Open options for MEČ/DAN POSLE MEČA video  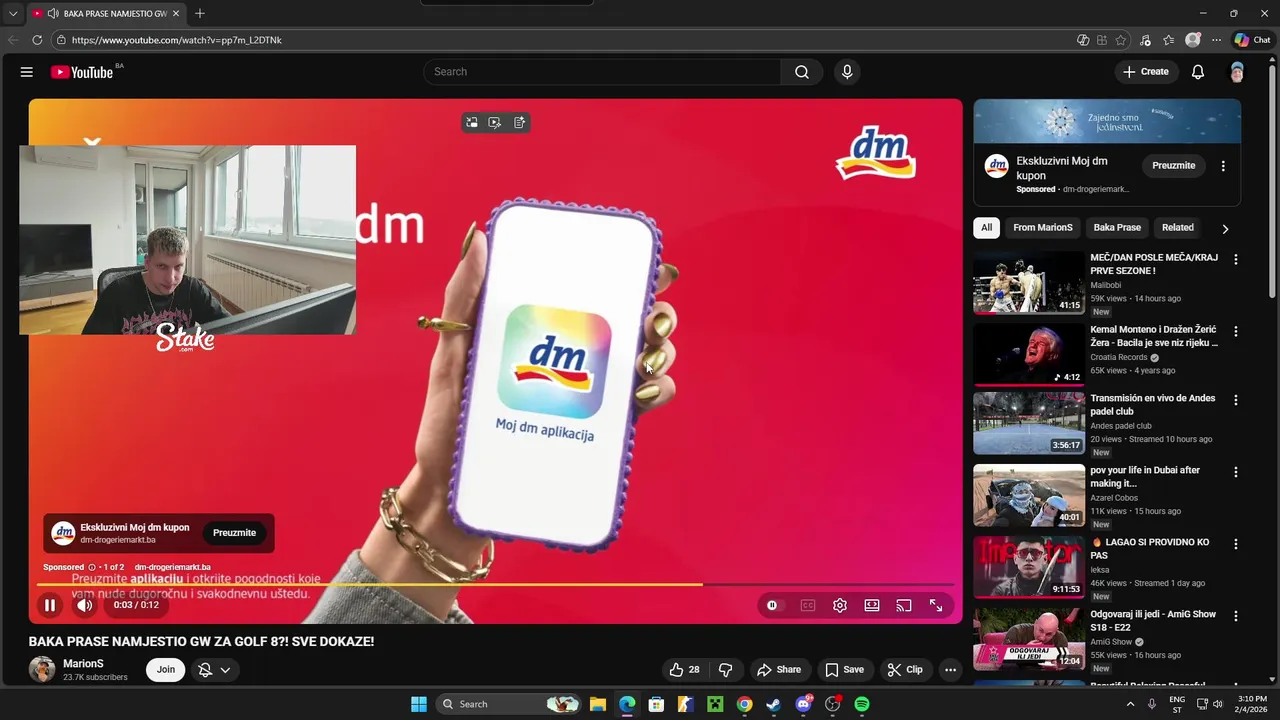[x=1235, y=259]
